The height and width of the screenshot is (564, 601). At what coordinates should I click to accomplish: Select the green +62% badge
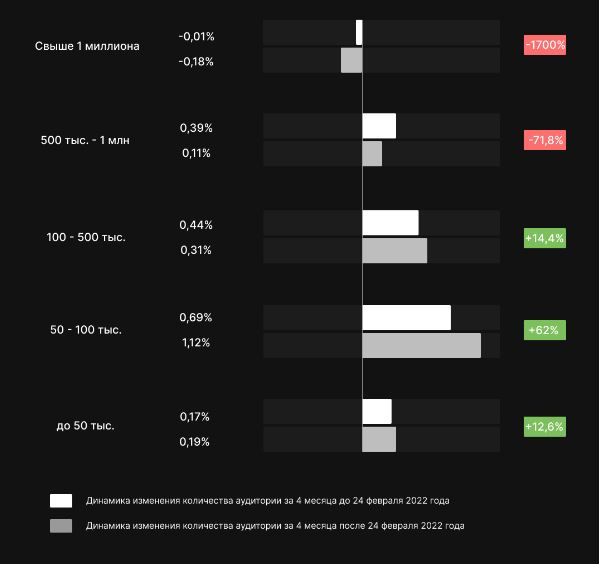click(x=545, y=330)
